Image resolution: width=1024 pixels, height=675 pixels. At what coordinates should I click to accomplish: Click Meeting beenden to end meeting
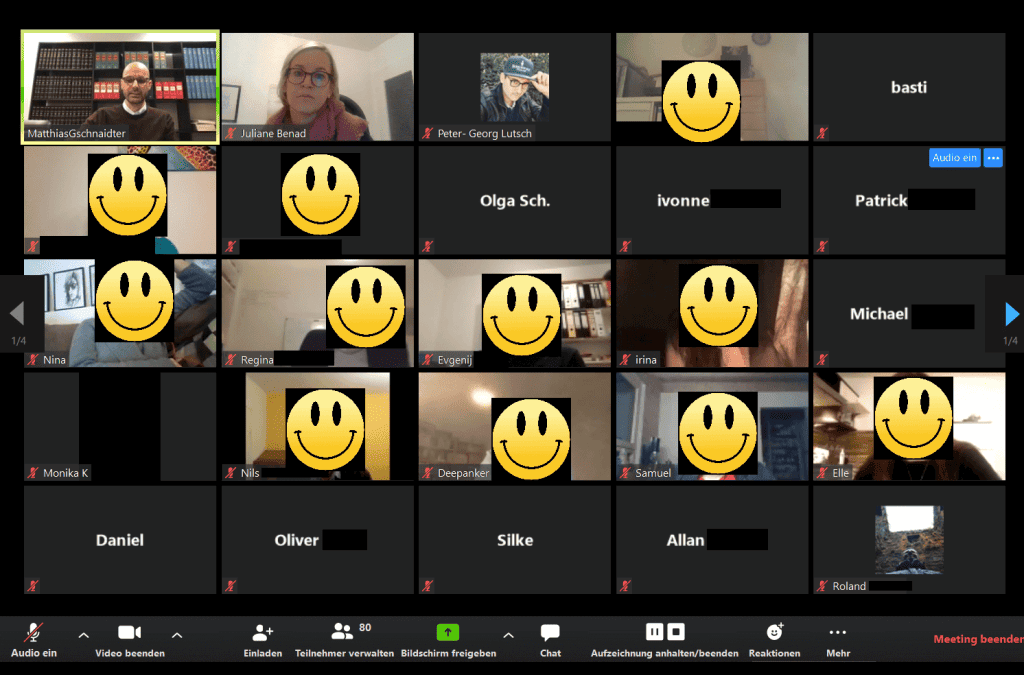click(x=978, y=639)
